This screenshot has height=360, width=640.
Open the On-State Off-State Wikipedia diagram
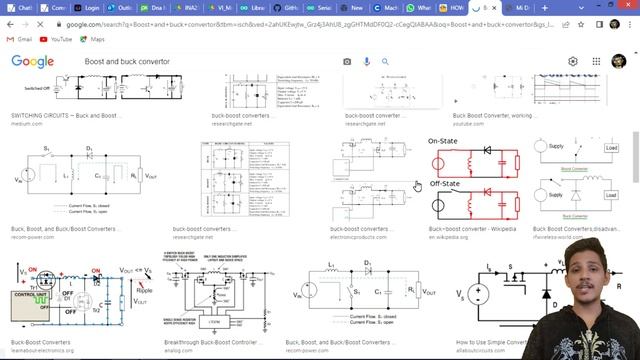(473, 180)
